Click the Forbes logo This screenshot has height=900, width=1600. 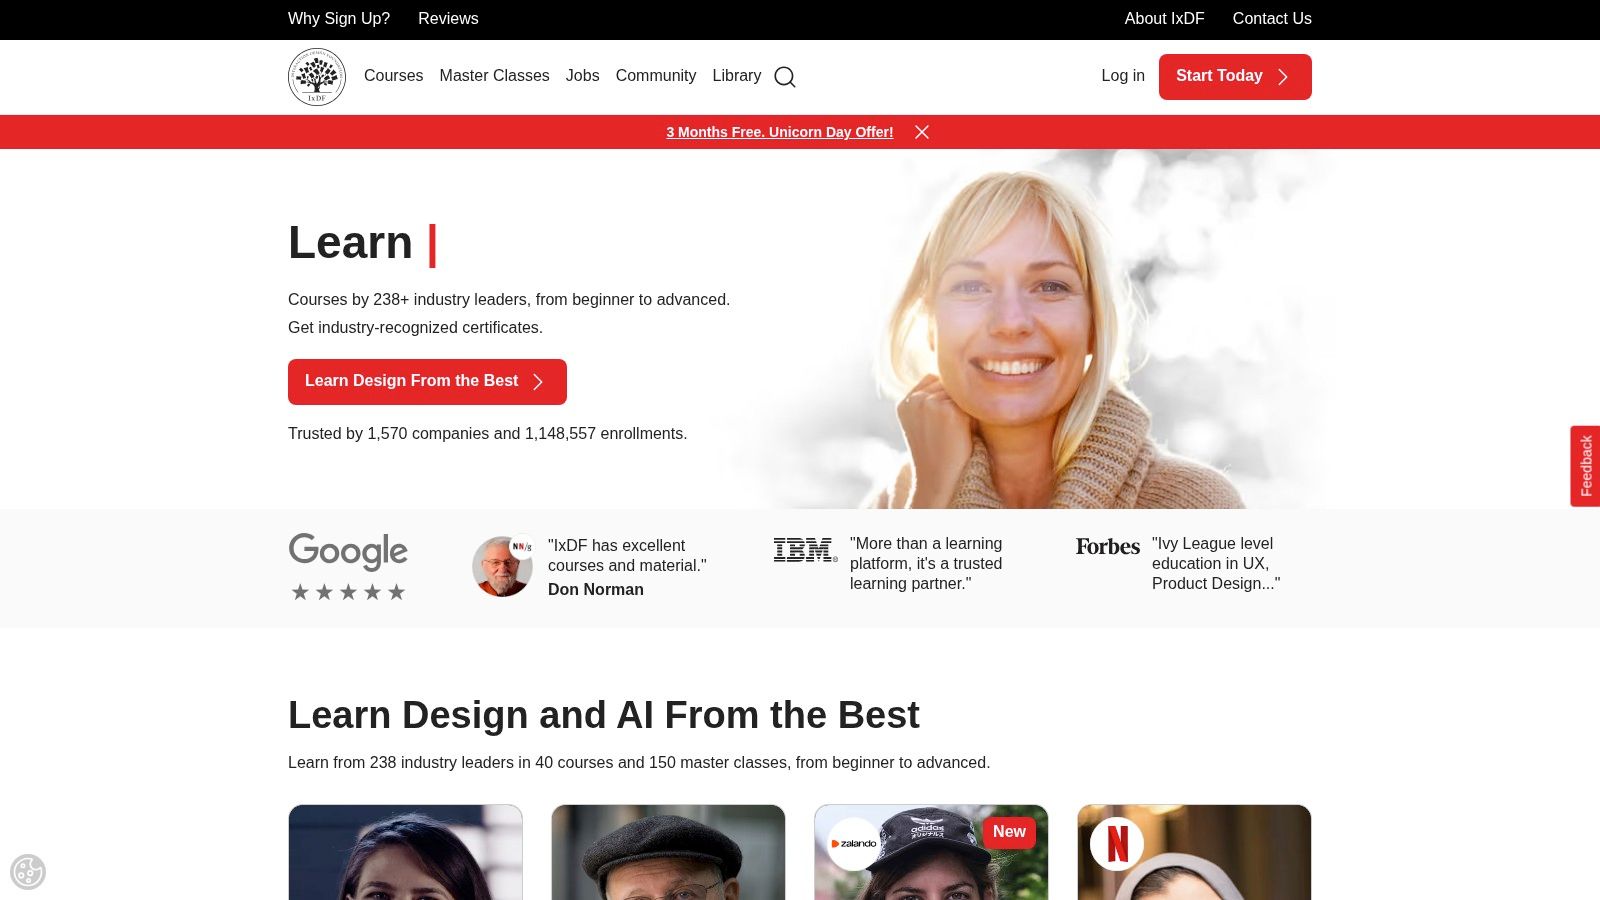pos(1107,546)
